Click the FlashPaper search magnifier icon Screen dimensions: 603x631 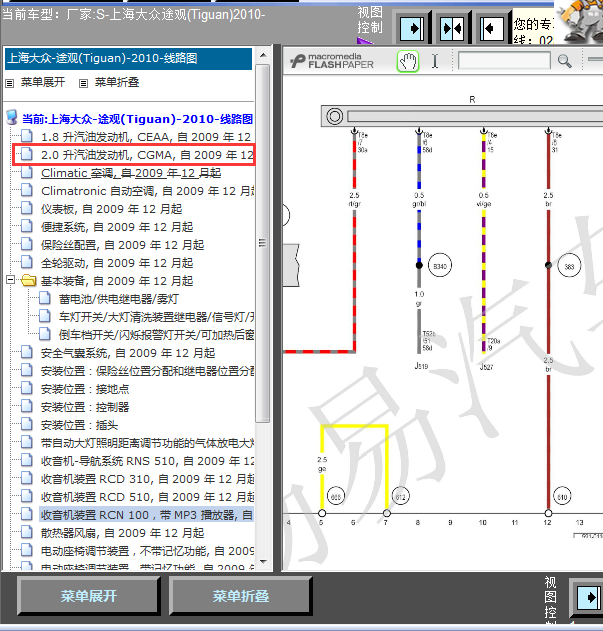coord(564,61)
